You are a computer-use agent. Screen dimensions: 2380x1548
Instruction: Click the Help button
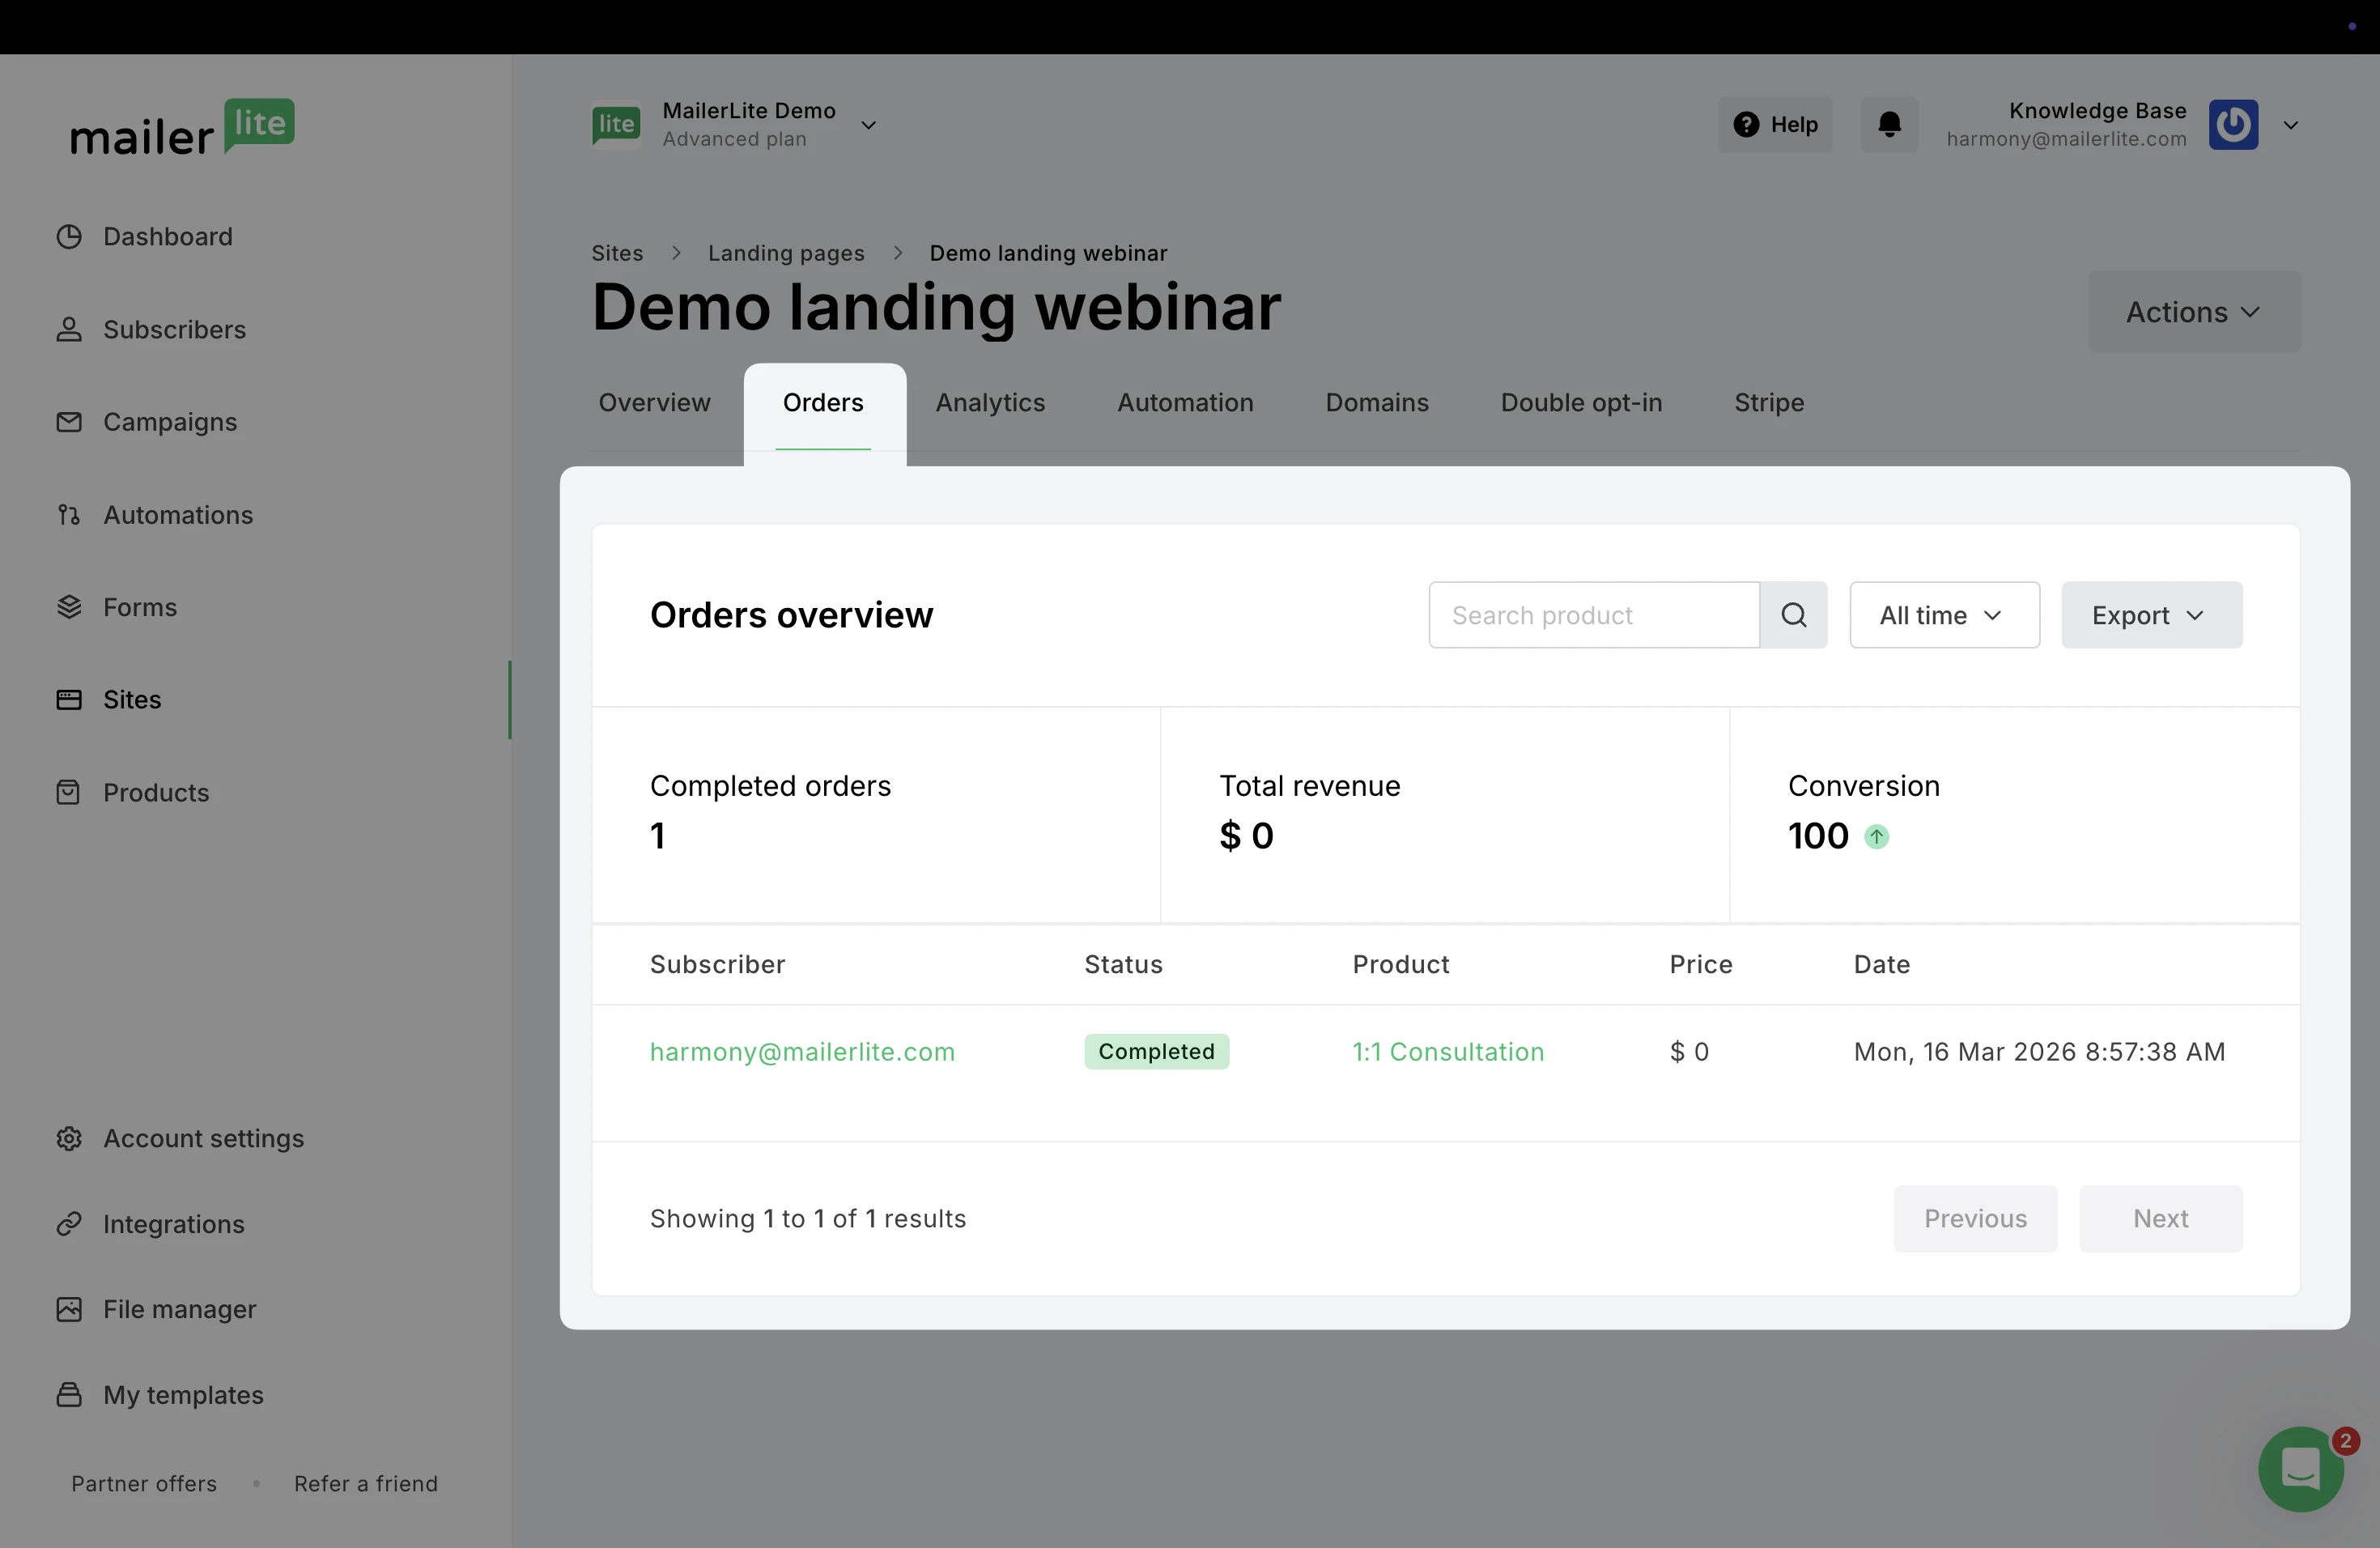(1775, 125)
